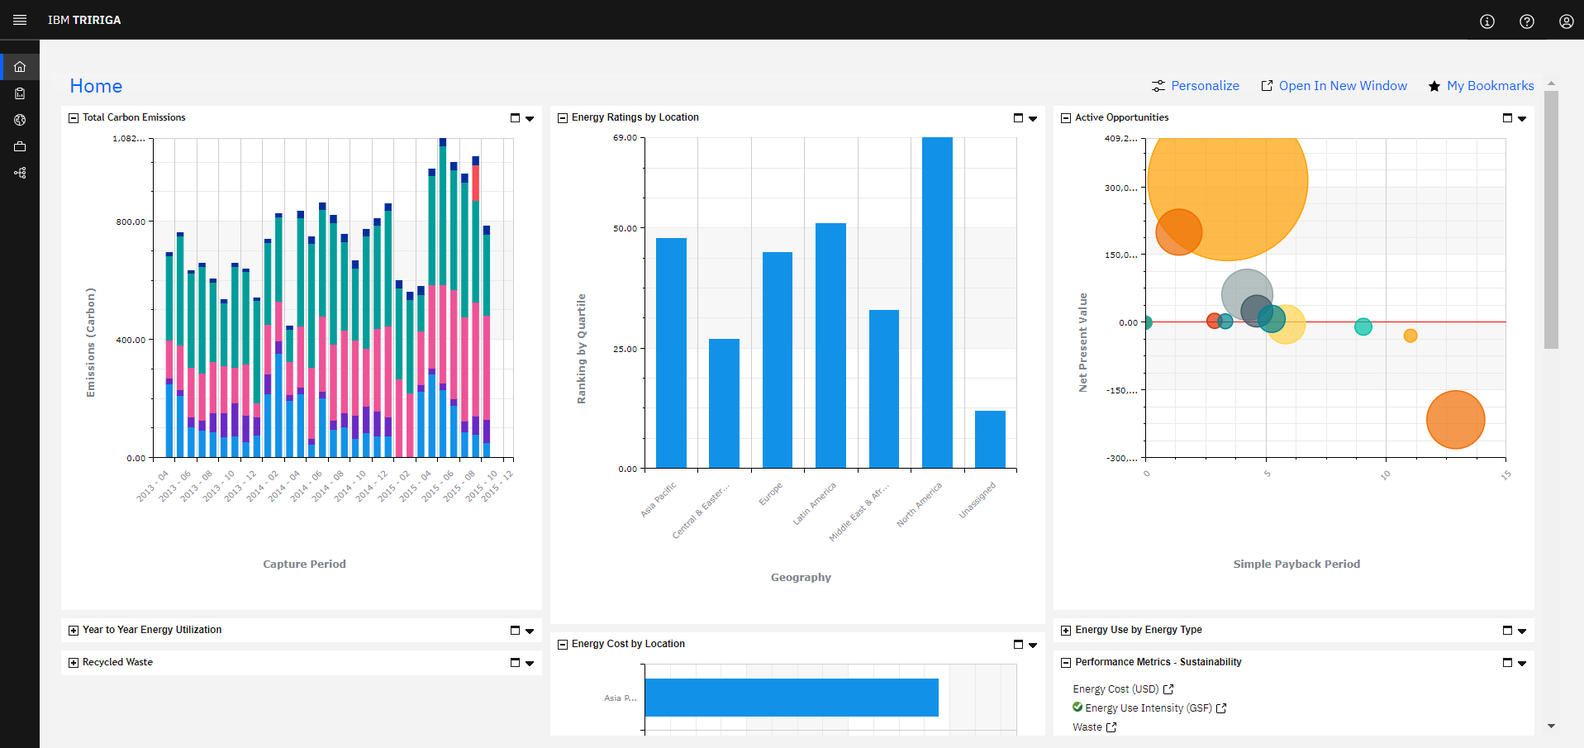Viewport: 1584px width, 748px height.
Task: Expand the Year to Year Energy Utilization section
Action: coord(73,630)
